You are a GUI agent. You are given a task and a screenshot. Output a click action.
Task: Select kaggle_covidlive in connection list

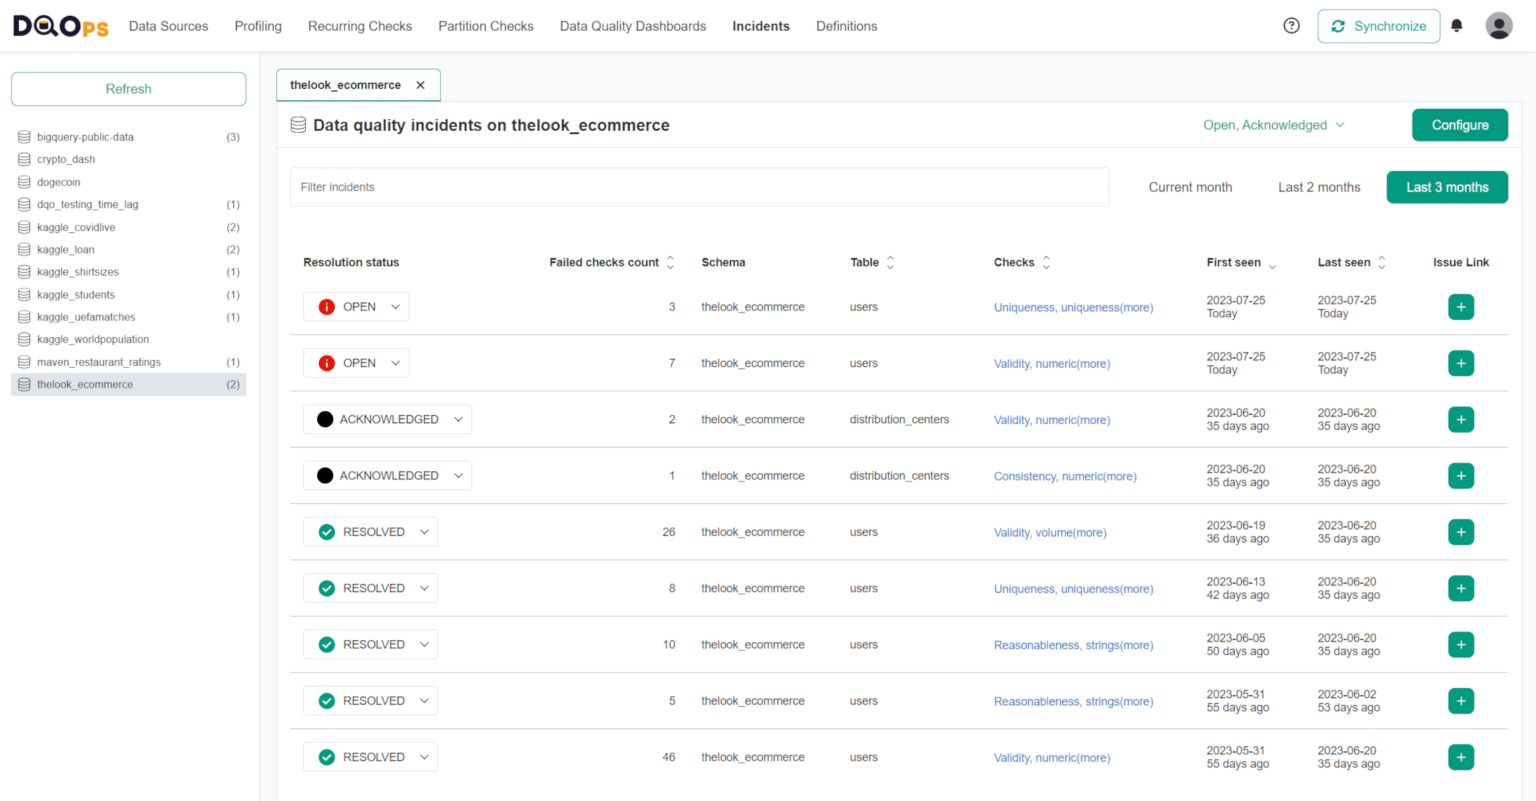click(x=128, y=227)
